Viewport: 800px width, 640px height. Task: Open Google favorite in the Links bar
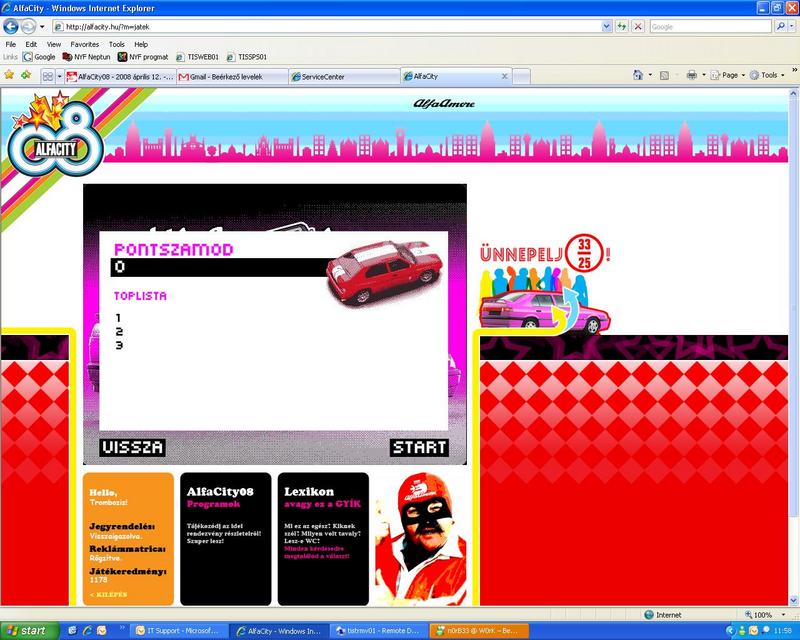tap(39, 57)
